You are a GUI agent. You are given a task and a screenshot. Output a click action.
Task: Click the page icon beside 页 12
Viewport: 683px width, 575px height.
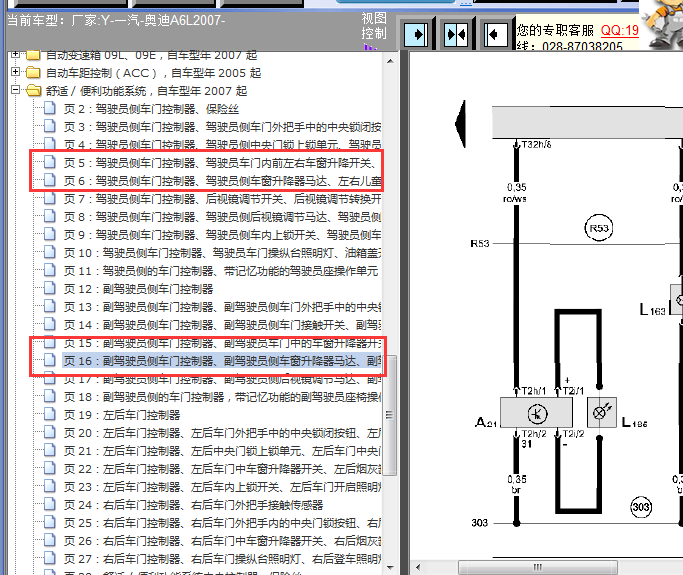coord(50,288)
